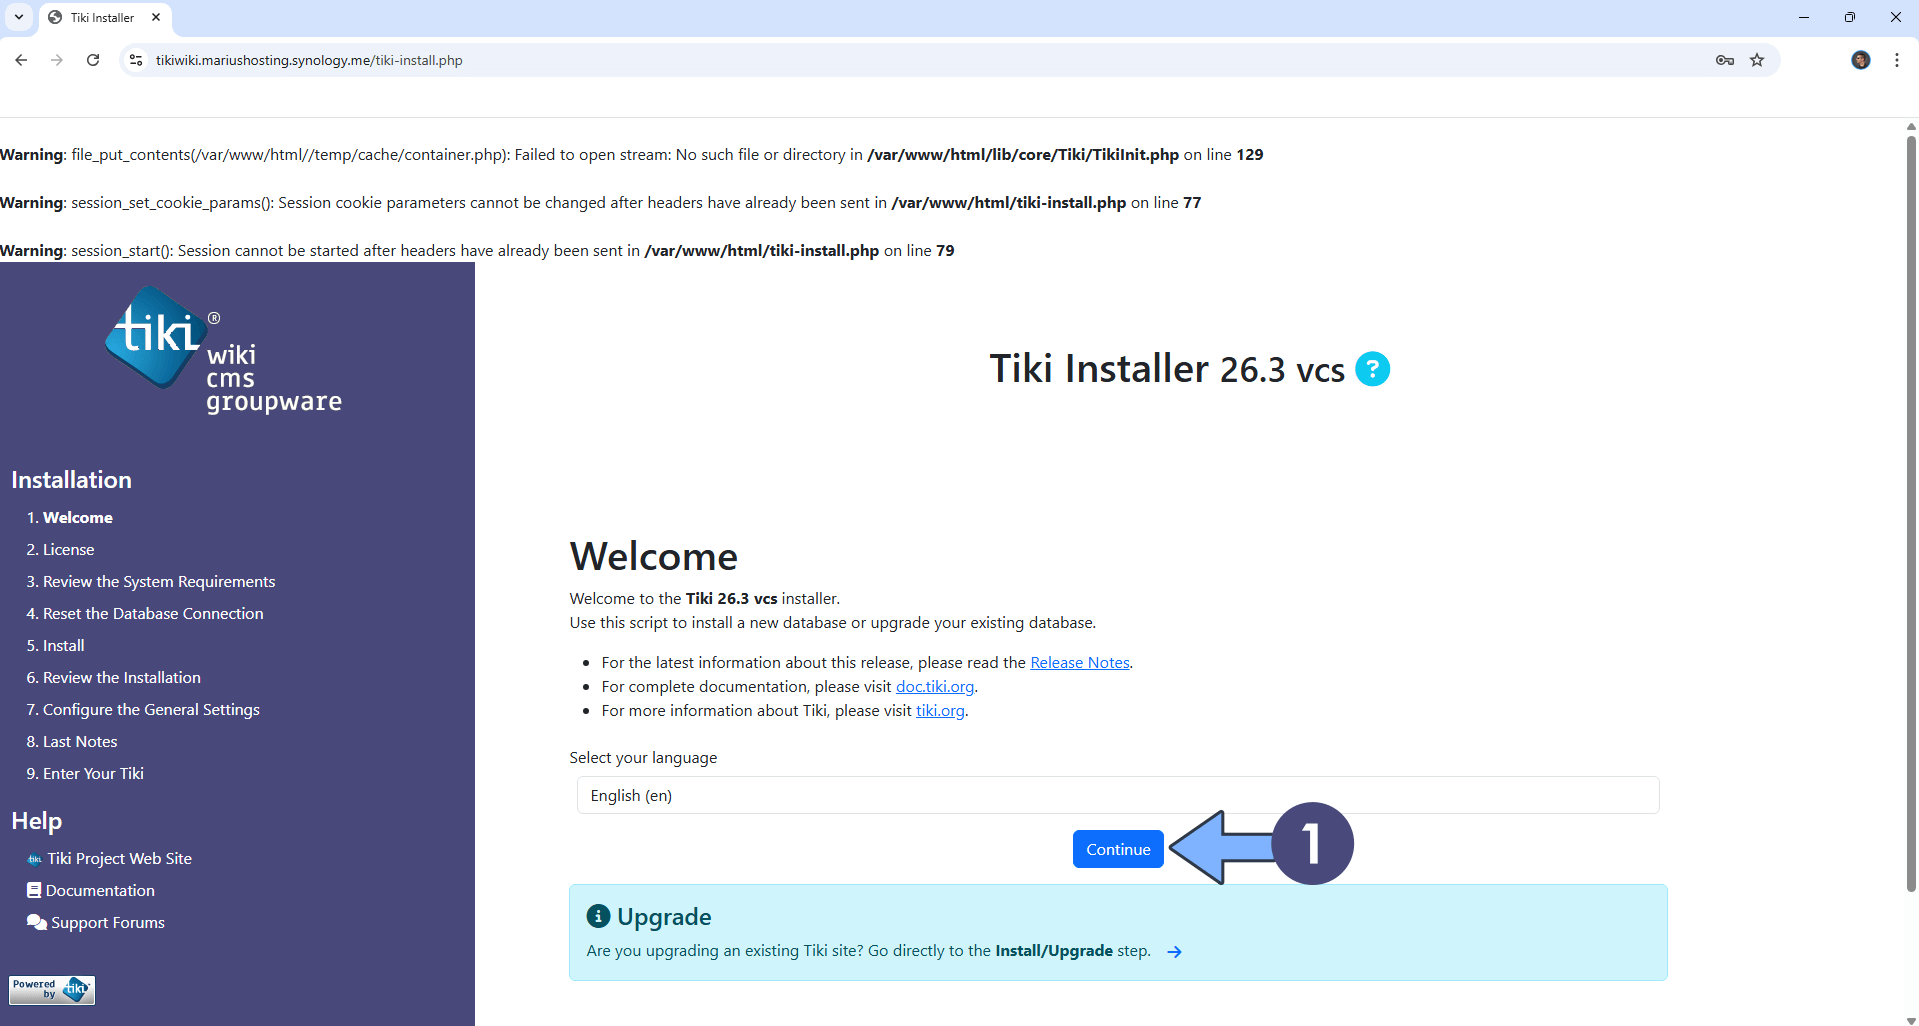Viewport: 1919px width, 1026px height.
Task: Click the Support Forums speech bubble icon
Action: tap(35, 922)
